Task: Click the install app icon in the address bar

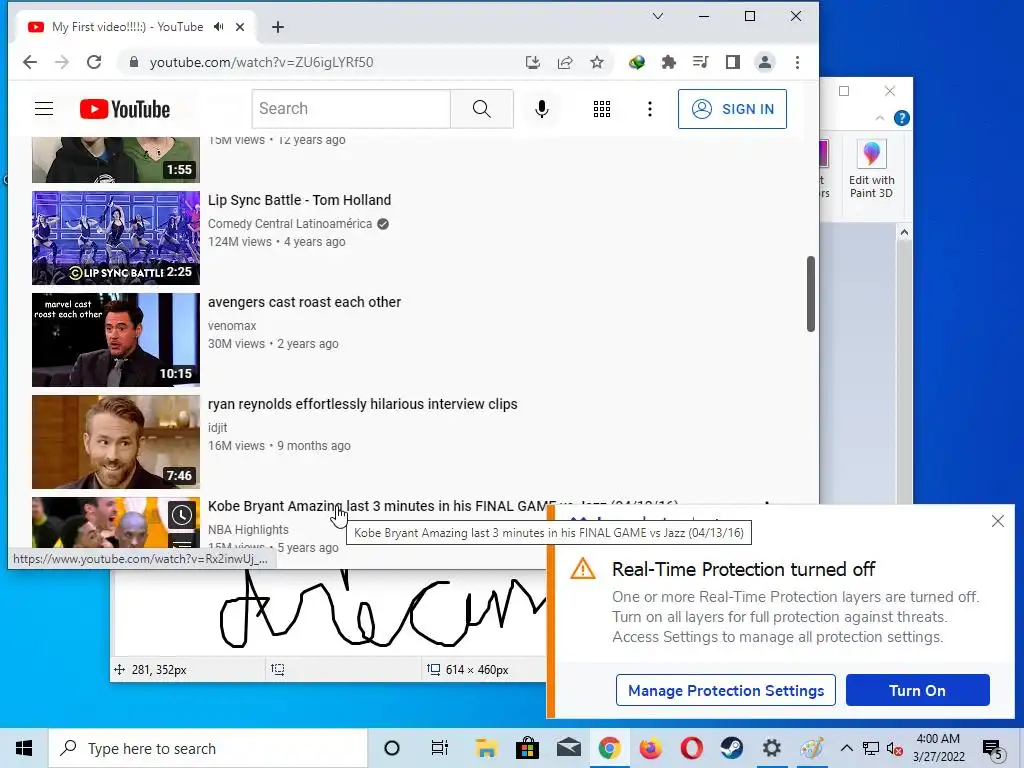Action: tap(533, 62)
